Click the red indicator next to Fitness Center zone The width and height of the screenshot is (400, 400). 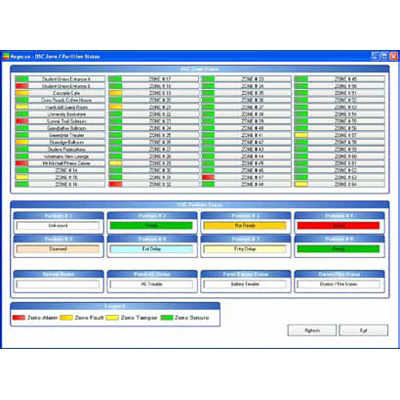[22, 163]
